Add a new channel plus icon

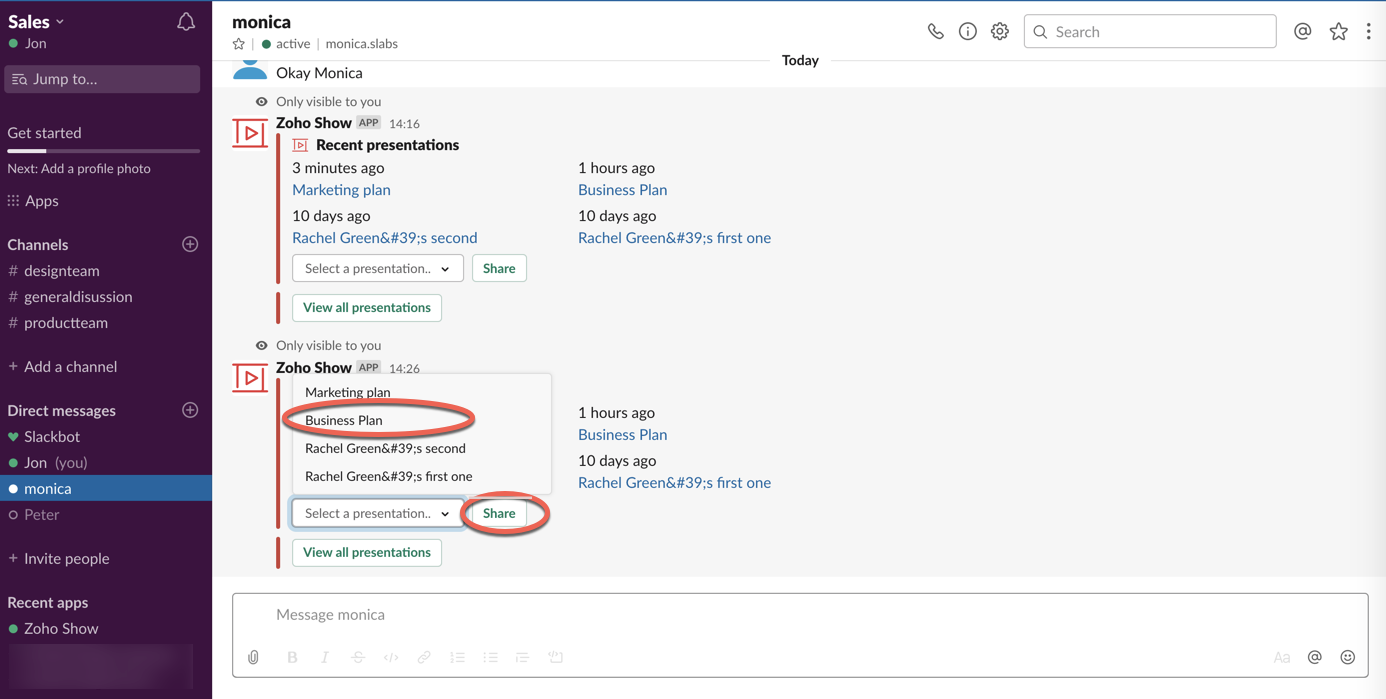[x=190, y=244]
